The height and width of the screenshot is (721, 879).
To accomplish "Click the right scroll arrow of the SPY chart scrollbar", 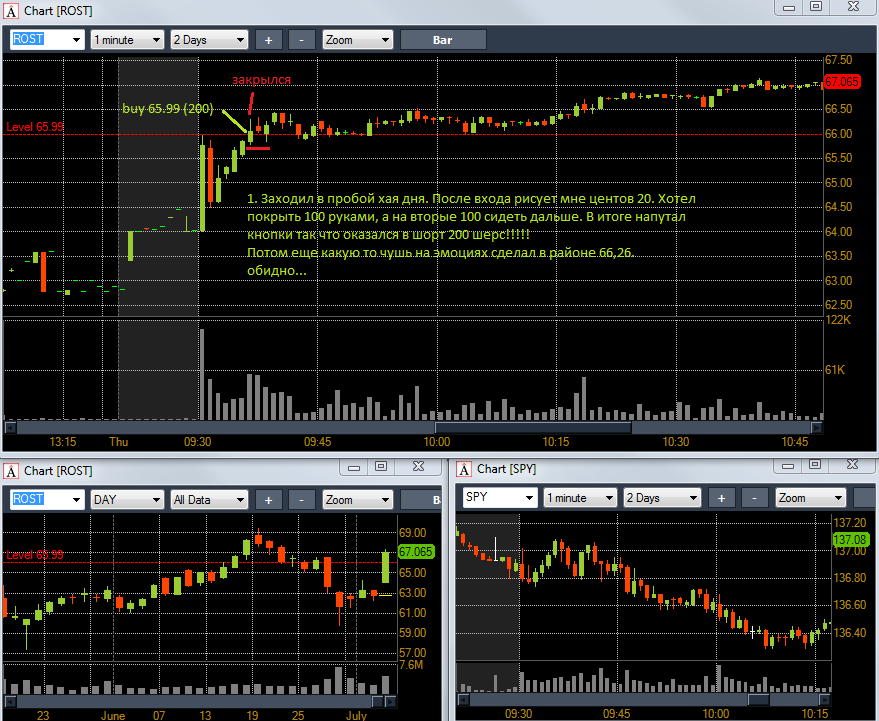I will (825, 700).
